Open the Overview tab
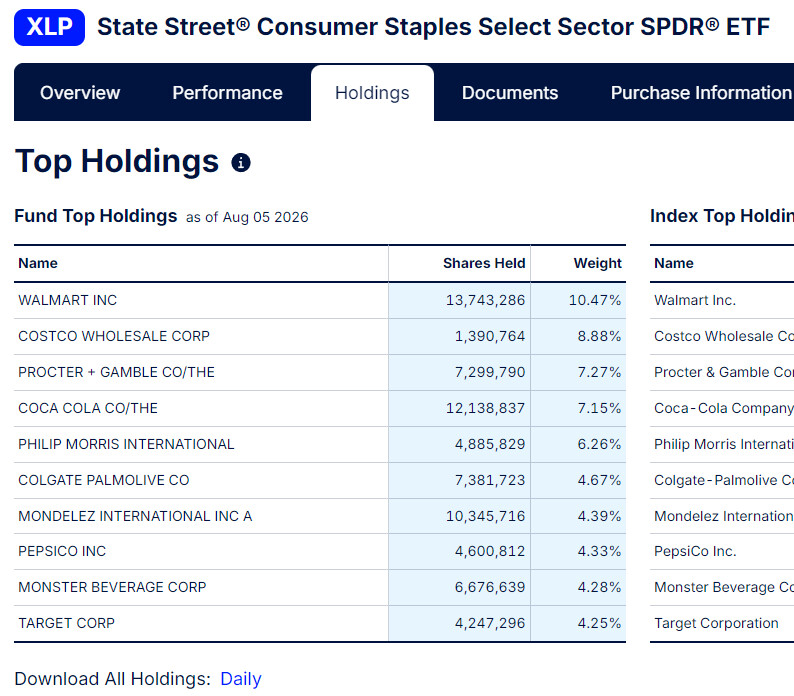The height and width of the screenshot is (696, 794). click(80, 93)
